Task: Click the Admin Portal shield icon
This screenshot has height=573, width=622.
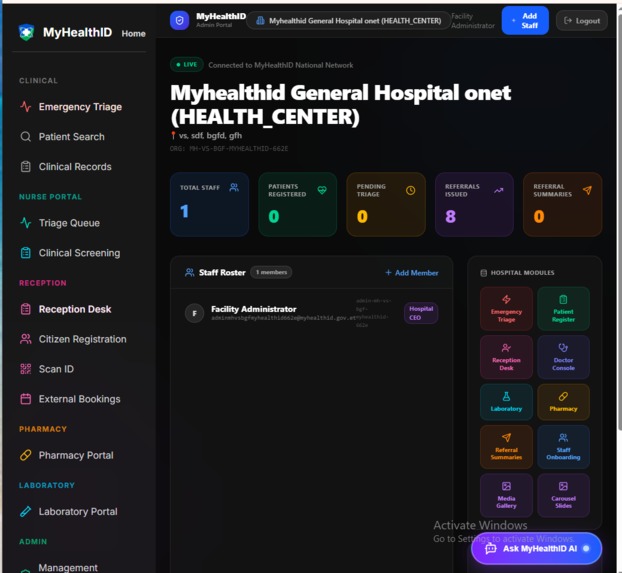Action: tap(180, 20)
